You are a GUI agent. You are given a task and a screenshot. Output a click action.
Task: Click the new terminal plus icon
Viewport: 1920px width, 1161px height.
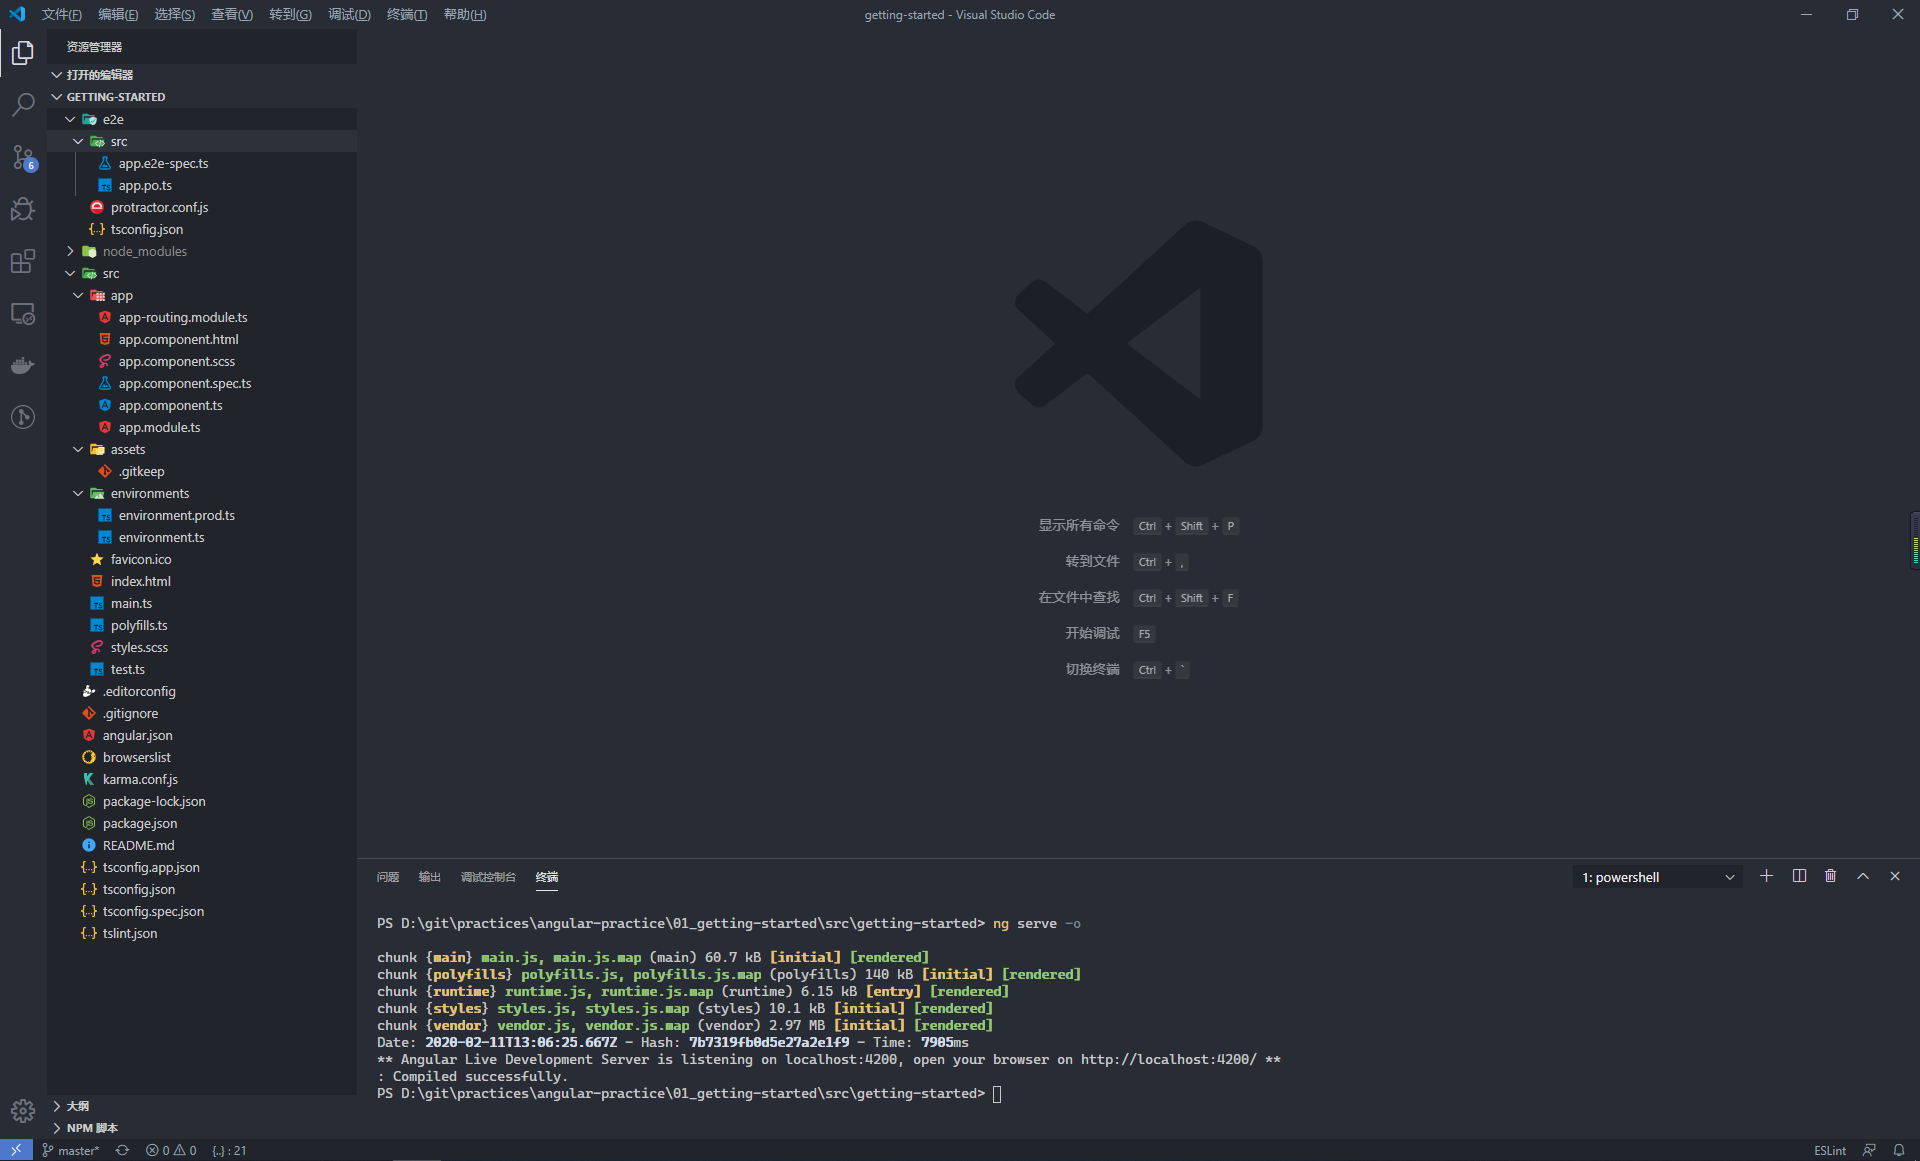coord(1766,876)
